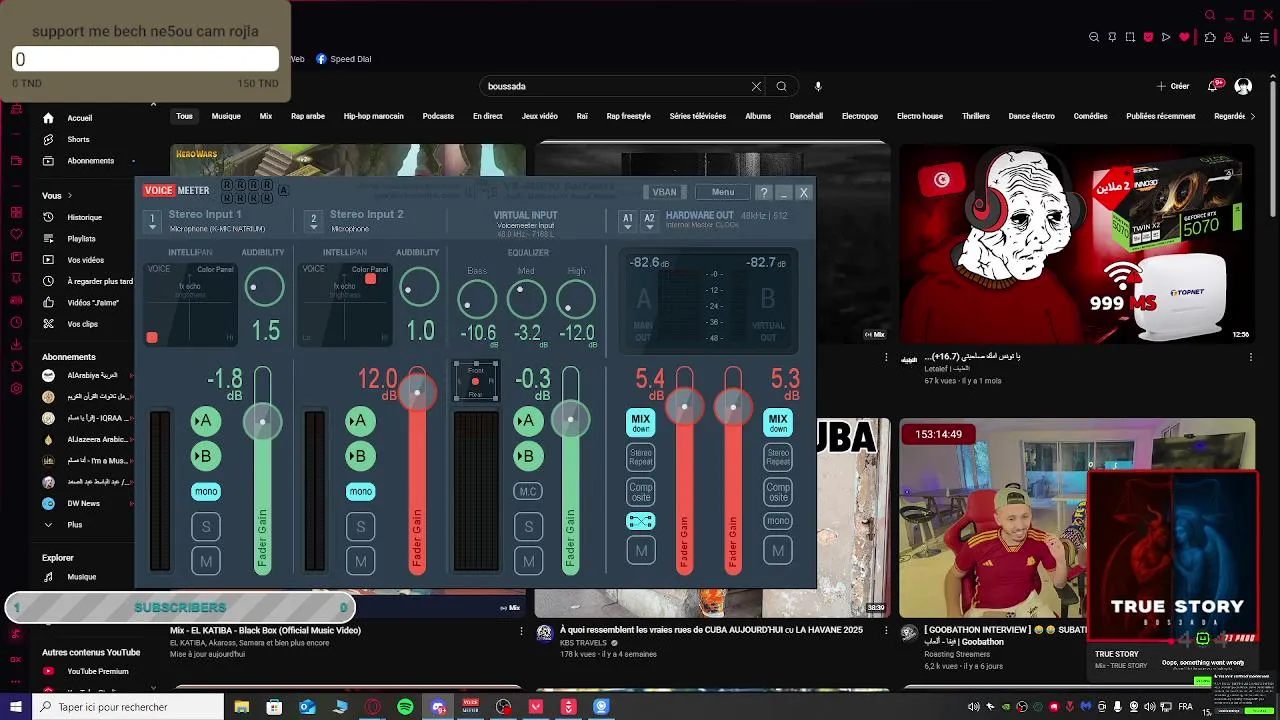Toggle MIX down on bus B
The width and height of the screenshot is (1280, 720).
(778, 423)
